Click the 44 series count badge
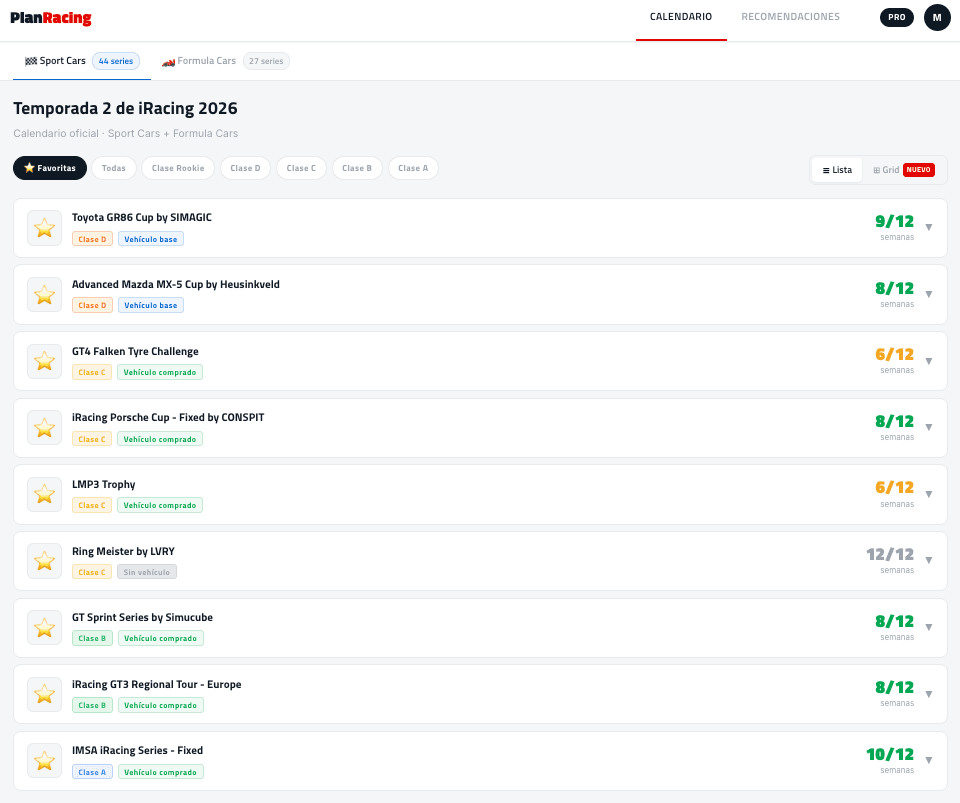 point(116,61)
